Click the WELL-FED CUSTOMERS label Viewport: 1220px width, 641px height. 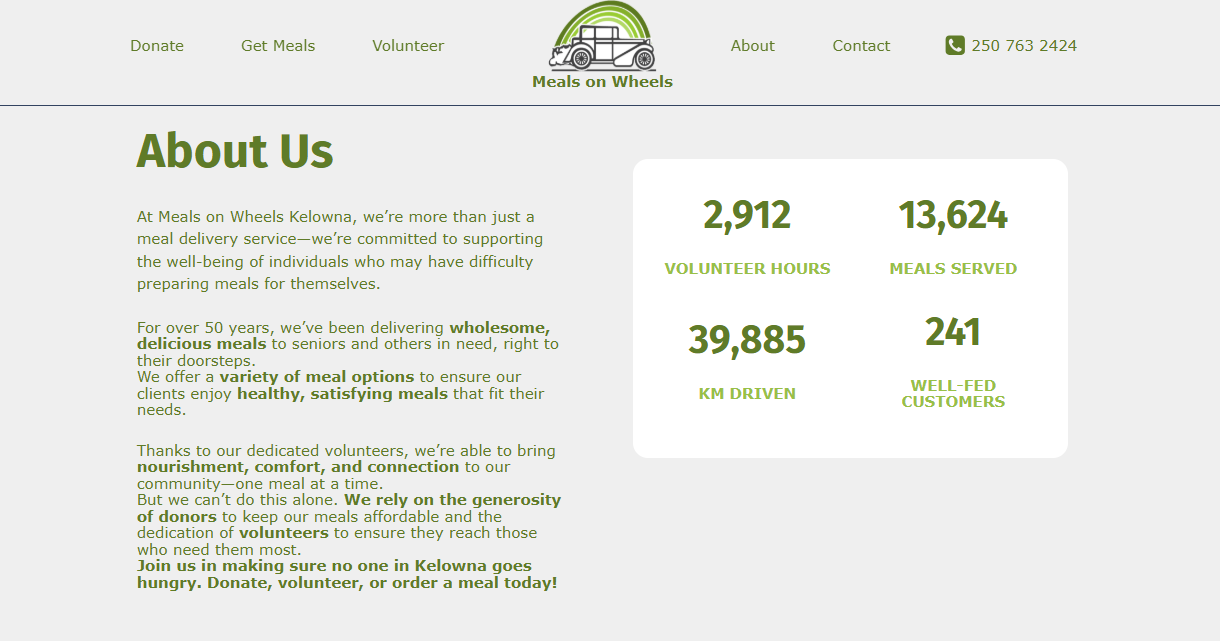click(x=953, y=394)
